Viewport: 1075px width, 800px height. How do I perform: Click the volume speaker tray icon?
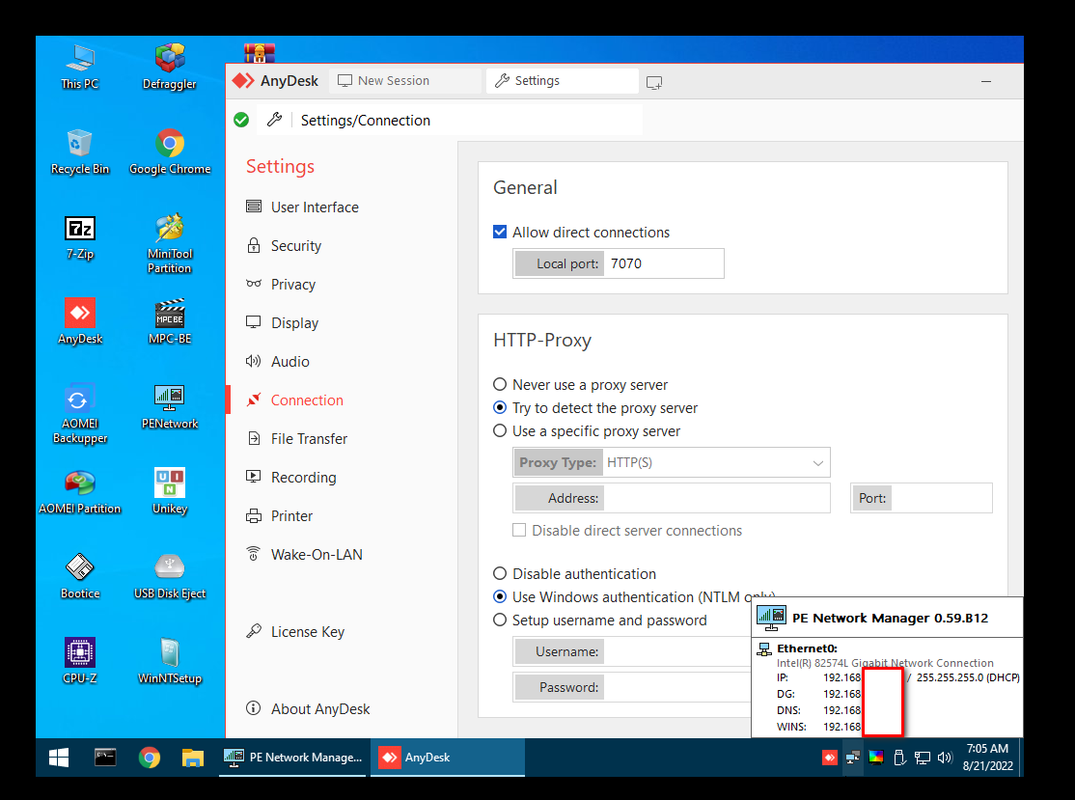pos(945,757)
